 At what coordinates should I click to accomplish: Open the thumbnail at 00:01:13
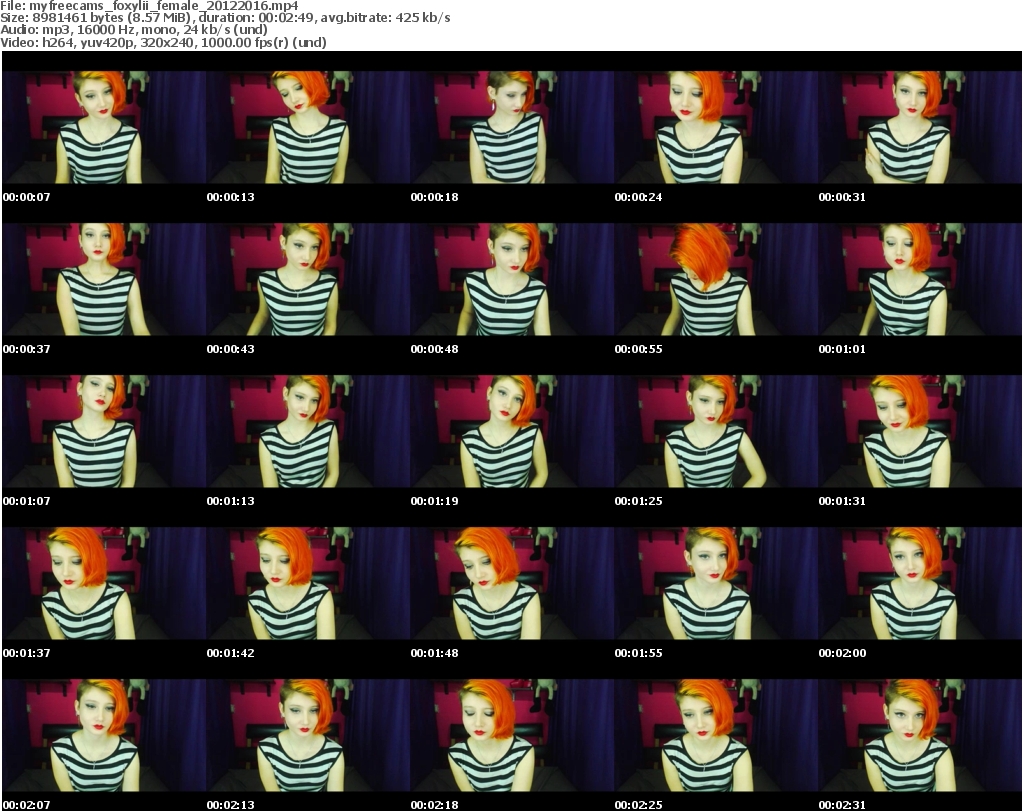tap(308, 432)
